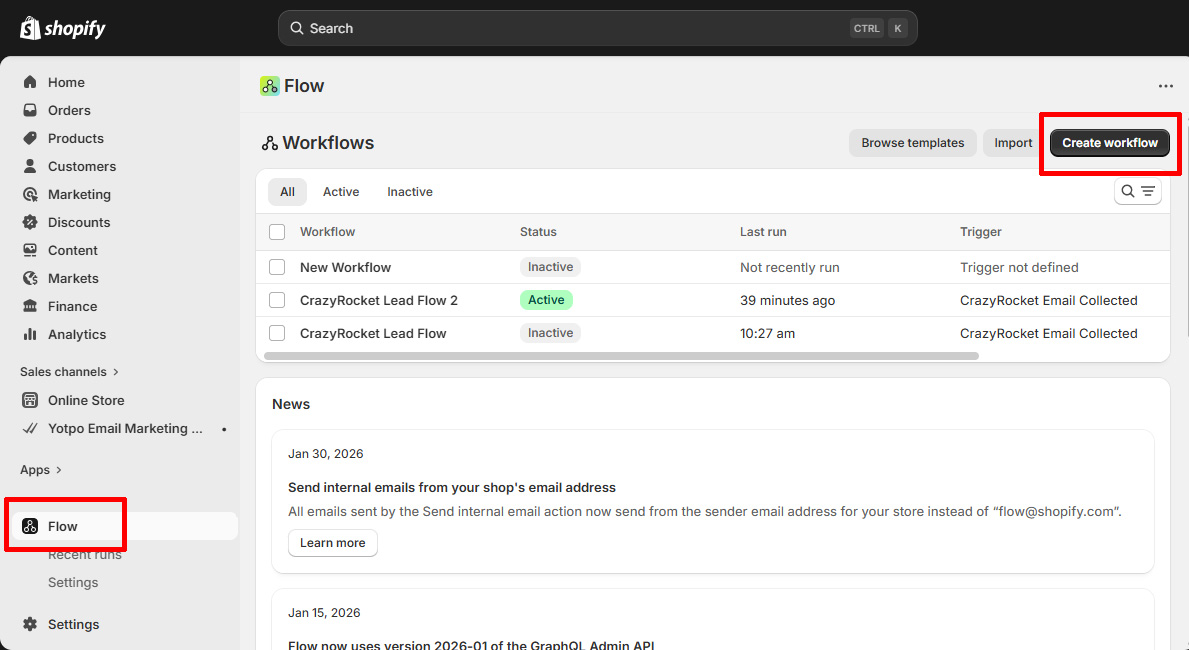
Task: Expand the Apps section chevron
Action: tap(59, 470)
